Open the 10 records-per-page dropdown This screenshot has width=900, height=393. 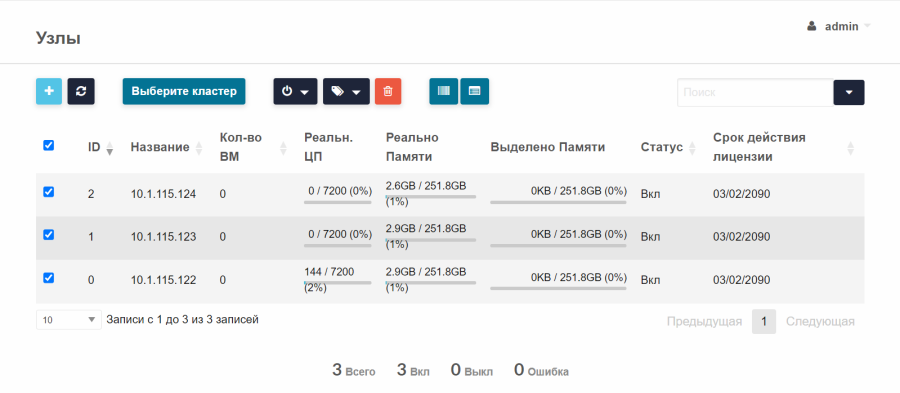tap(69, 320)
